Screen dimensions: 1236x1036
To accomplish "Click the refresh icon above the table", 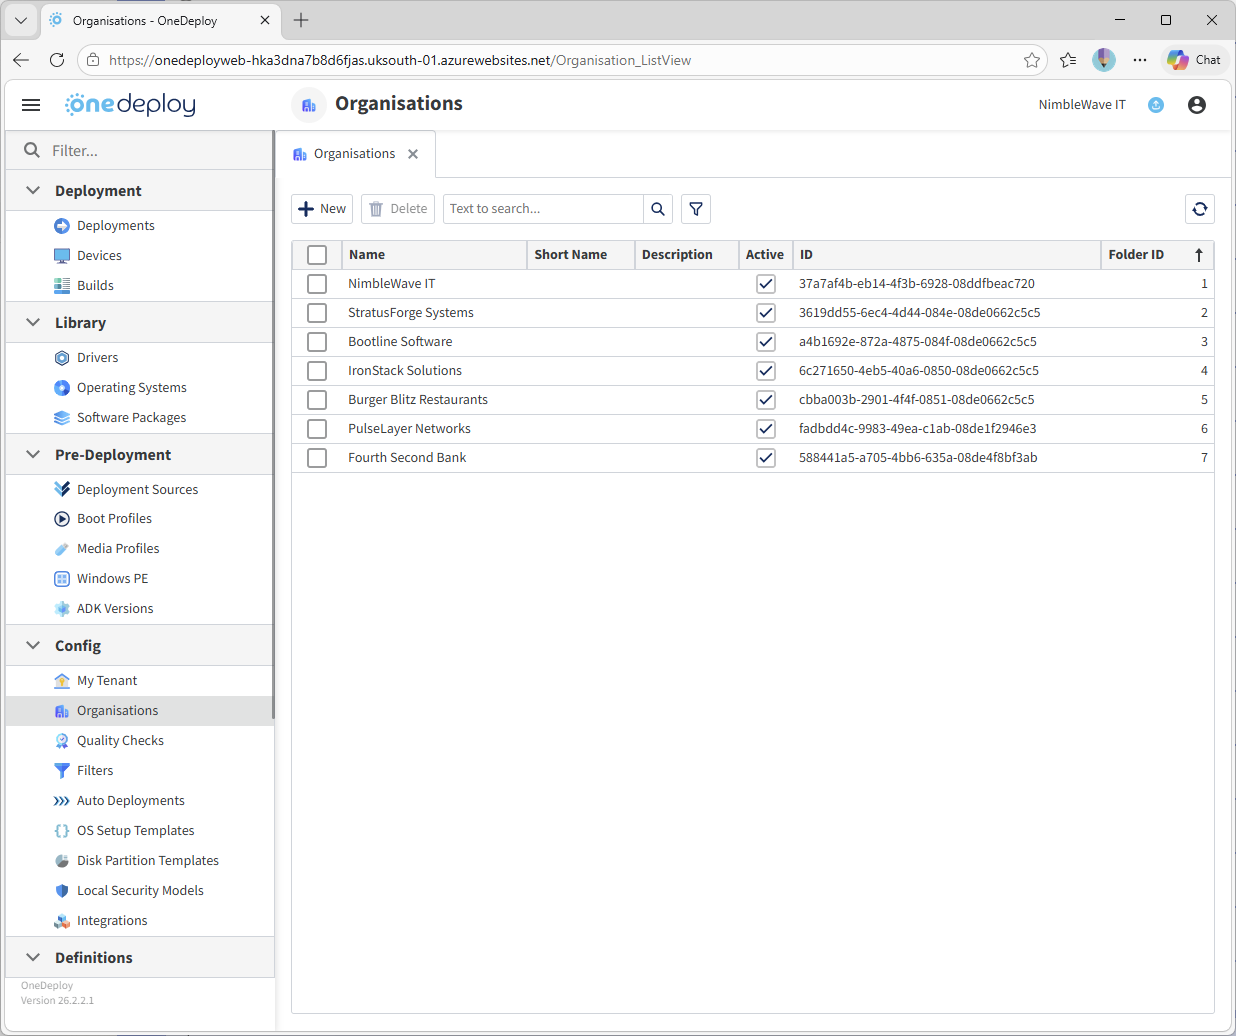I will 1199,209.
